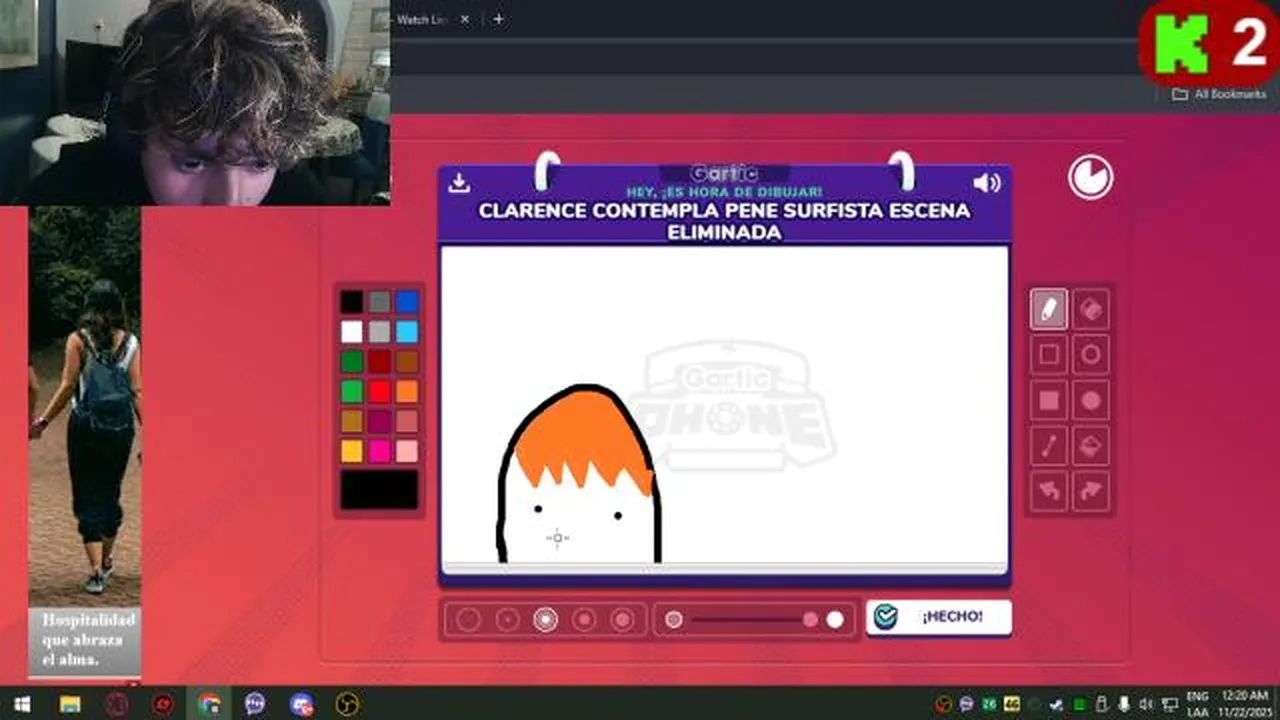1280x720 pixels.
Task: Pick the brown color swatch
Action: coord(407,361)
